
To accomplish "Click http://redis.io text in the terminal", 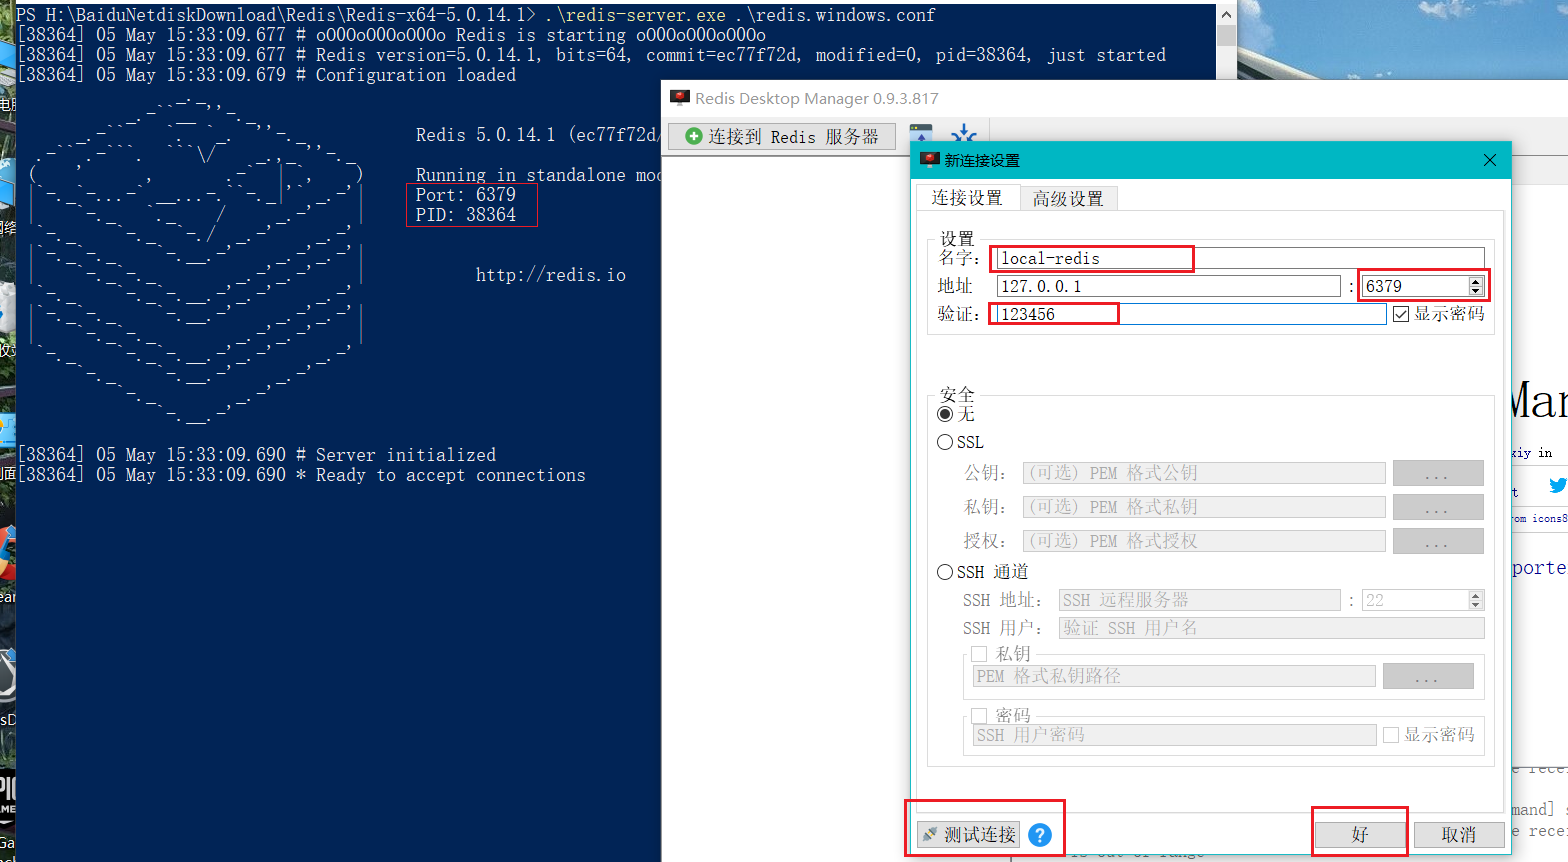I will pos(551,275).
